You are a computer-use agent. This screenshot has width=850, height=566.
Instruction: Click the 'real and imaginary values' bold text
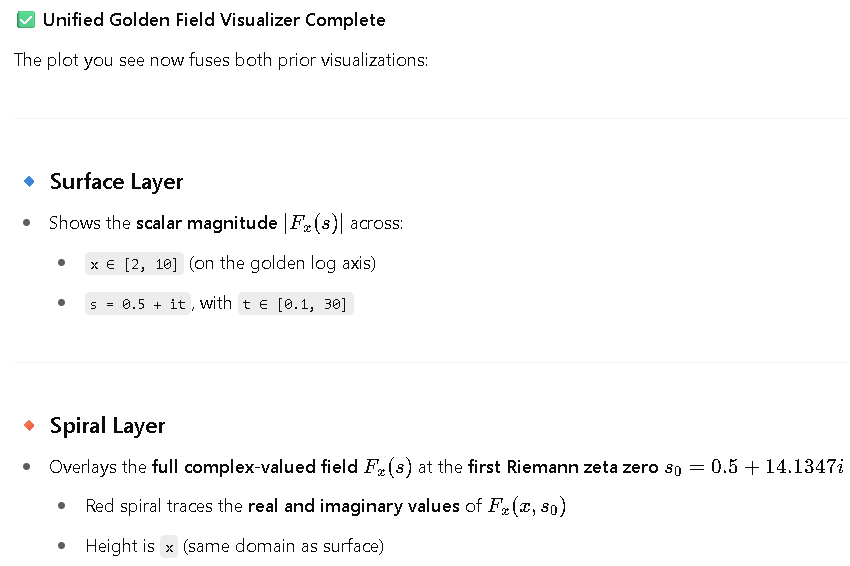(x=353, y=506)
